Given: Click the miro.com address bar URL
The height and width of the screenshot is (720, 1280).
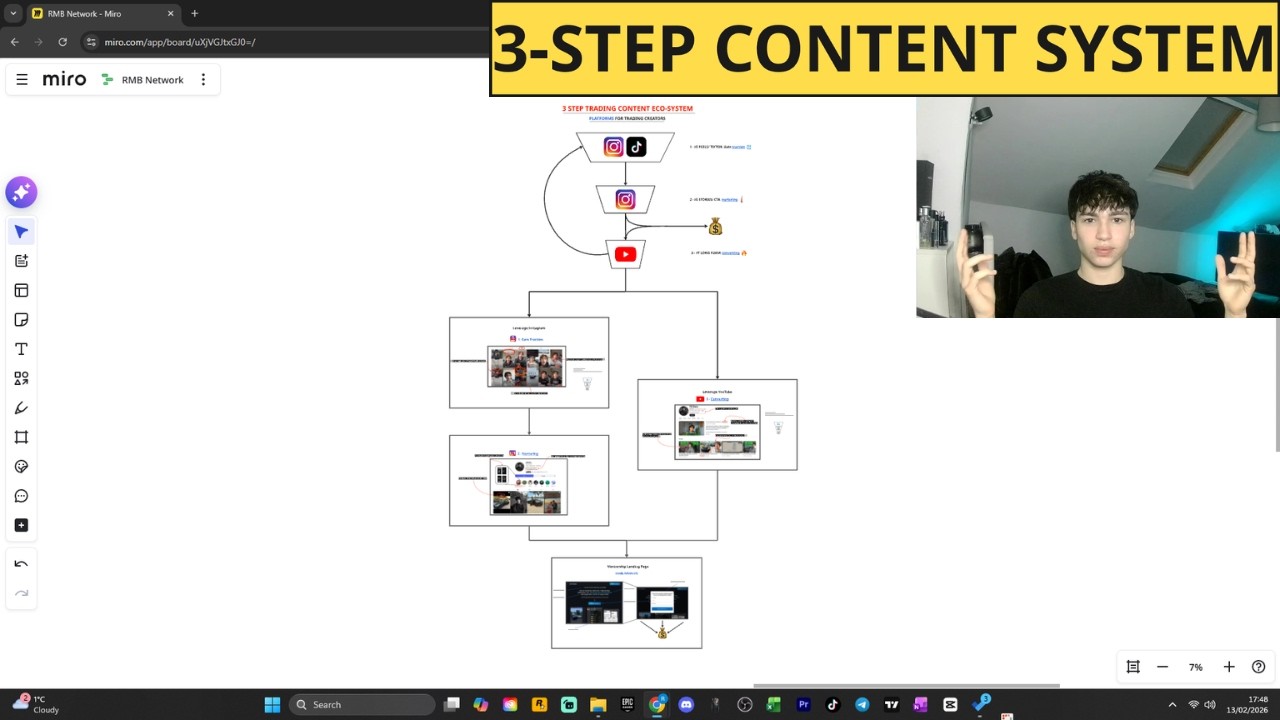Looking at the screenshot, I should (180, 42).
